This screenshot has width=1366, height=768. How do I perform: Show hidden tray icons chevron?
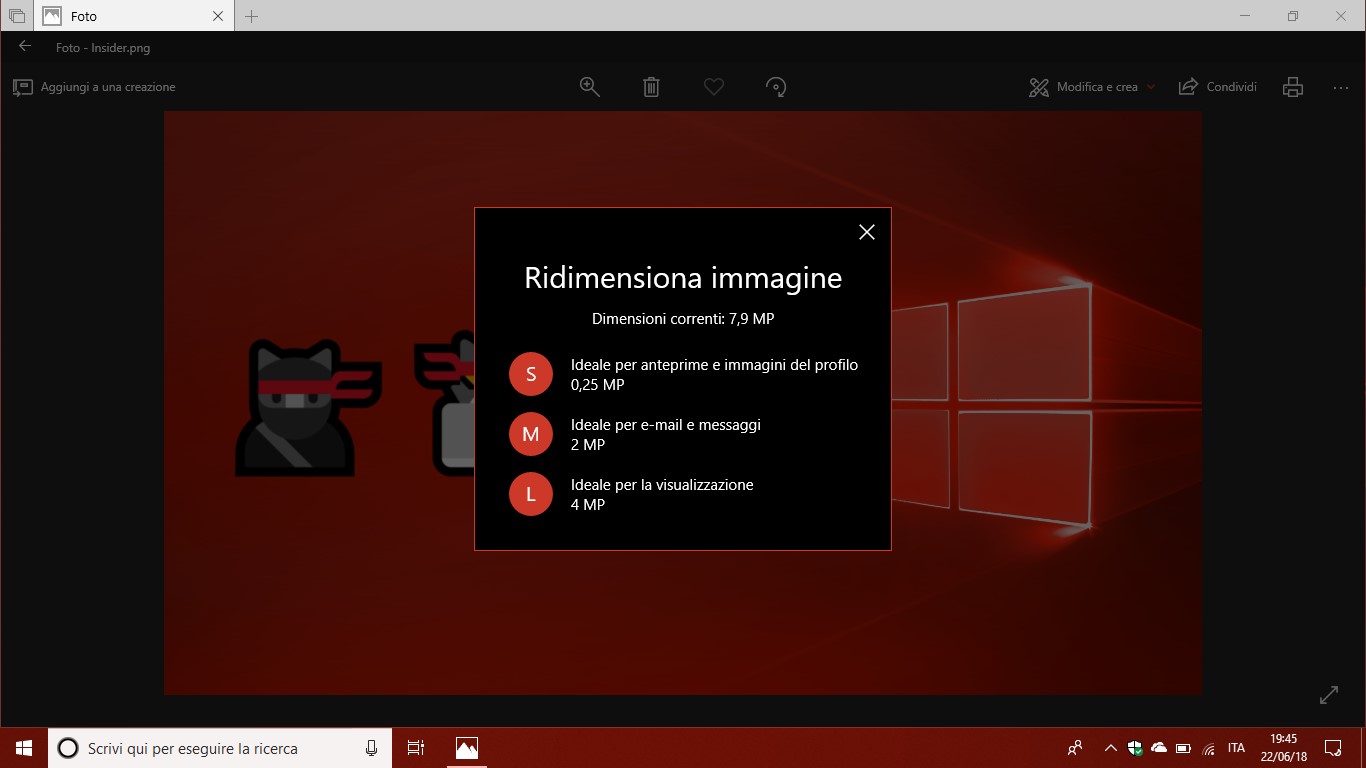coord(1110,748)
